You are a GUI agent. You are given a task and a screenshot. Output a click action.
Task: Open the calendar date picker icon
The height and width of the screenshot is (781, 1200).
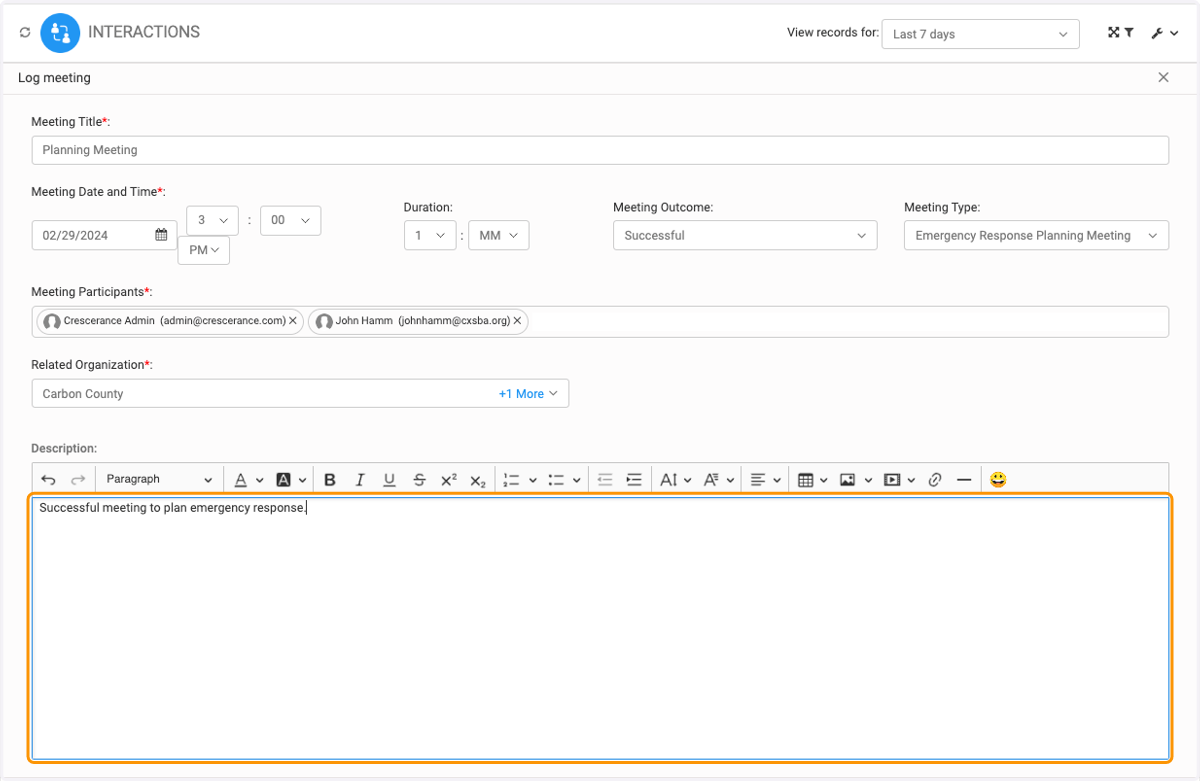161,235
